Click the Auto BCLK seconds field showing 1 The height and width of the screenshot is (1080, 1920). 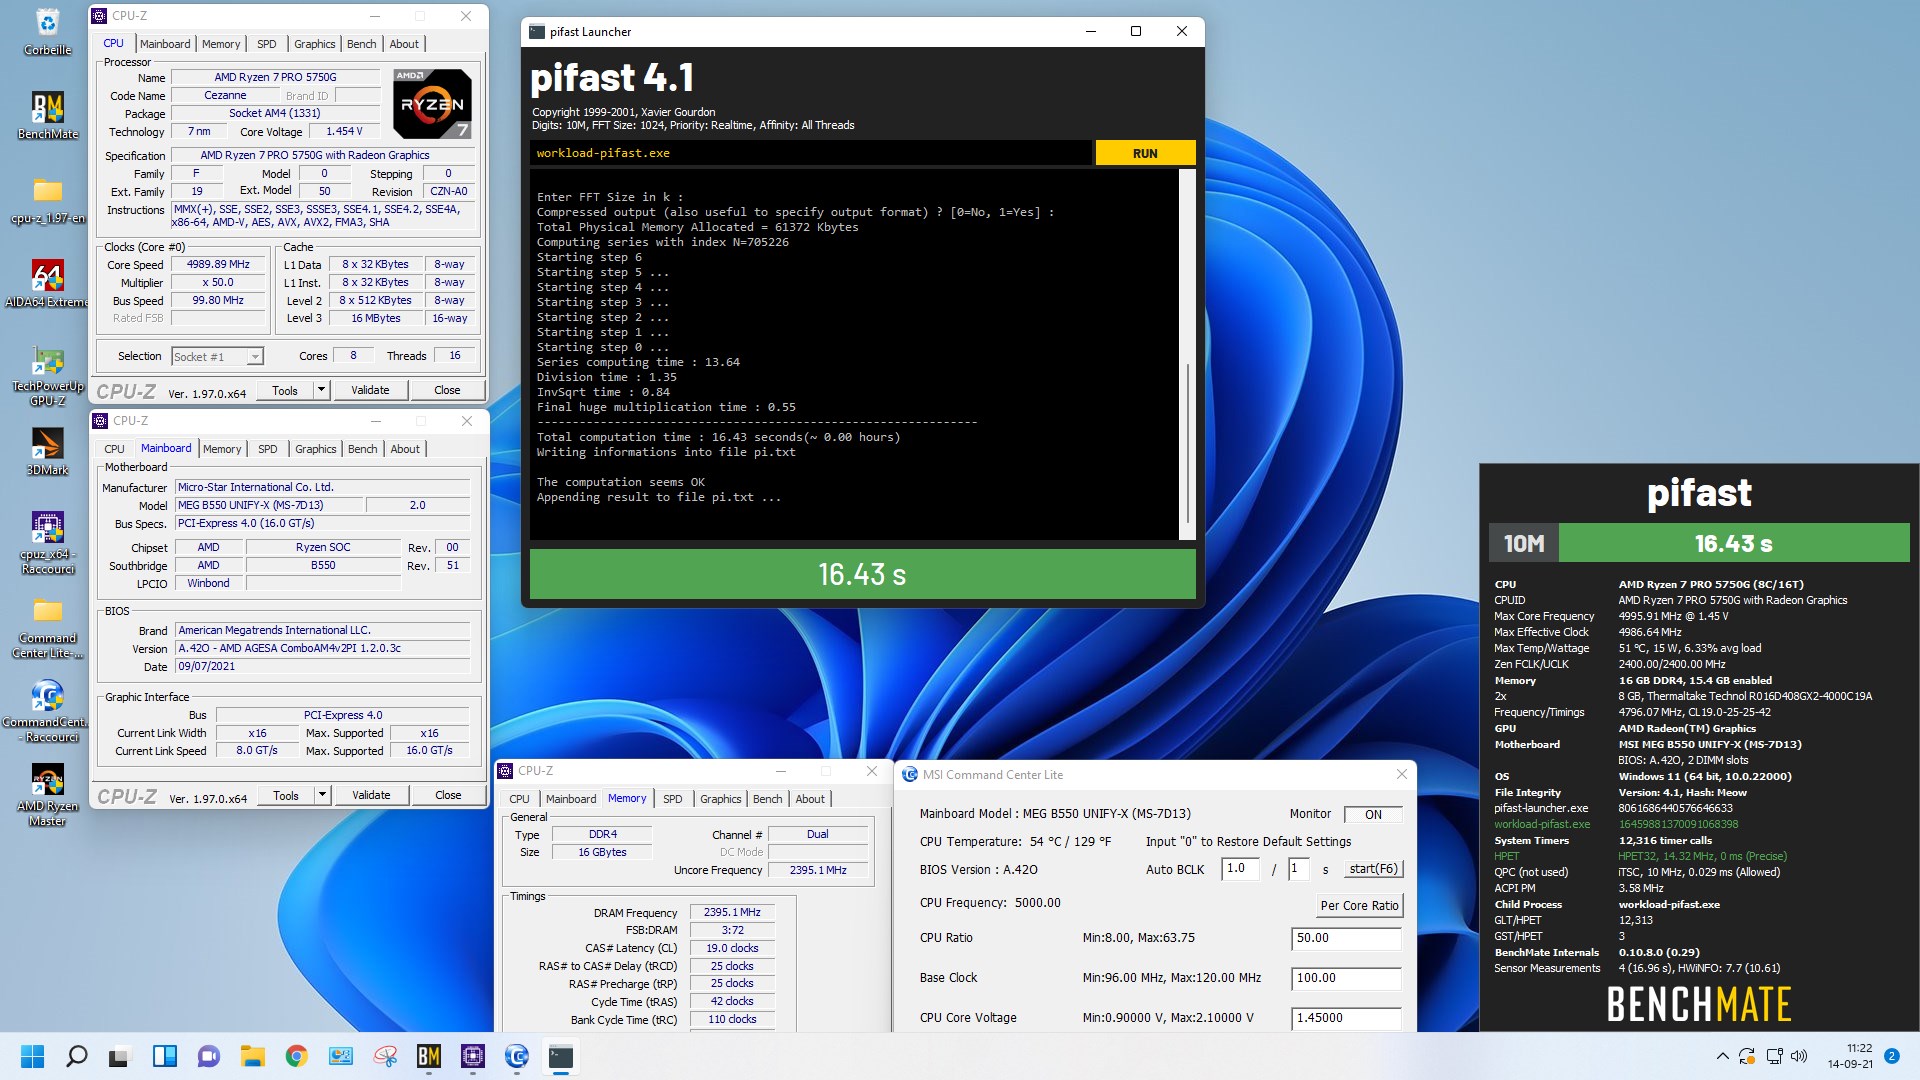(1298, 868)
